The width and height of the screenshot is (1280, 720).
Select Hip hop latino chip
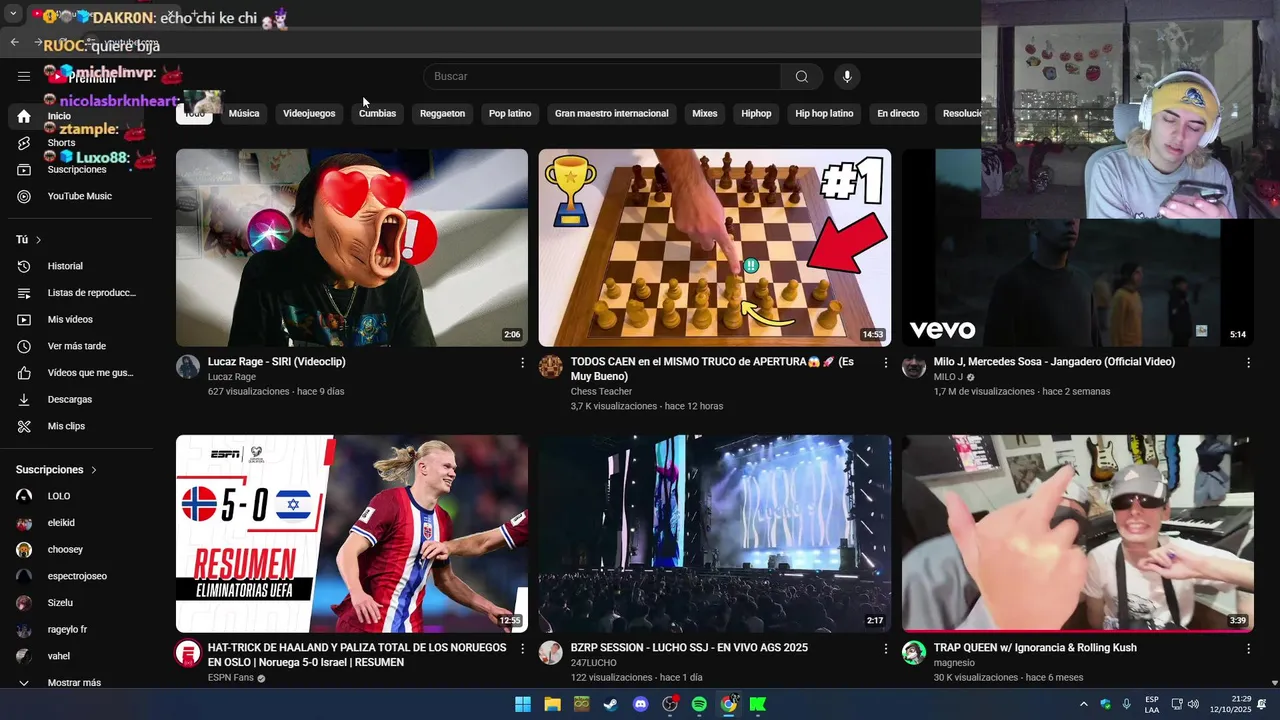click(824, 114)
